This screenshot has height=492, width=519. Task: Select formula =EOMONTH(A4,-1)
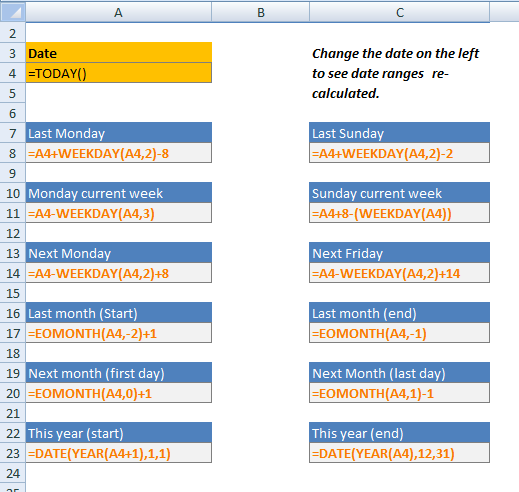(x=399, y=333)
